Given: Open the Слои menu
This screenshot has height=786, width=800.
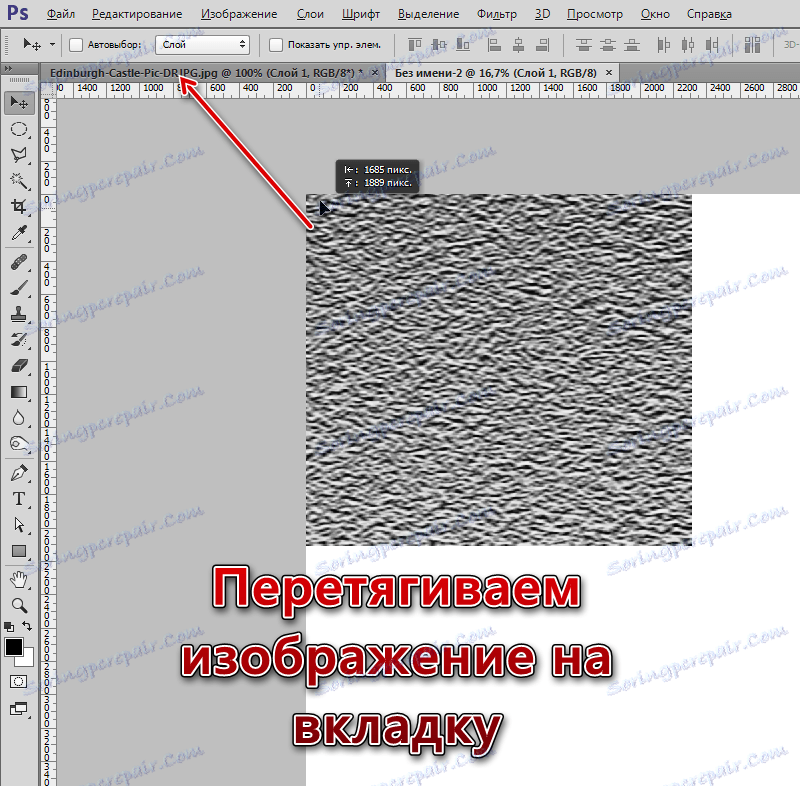Looking at the screenshot, I should tap(310, 14).
